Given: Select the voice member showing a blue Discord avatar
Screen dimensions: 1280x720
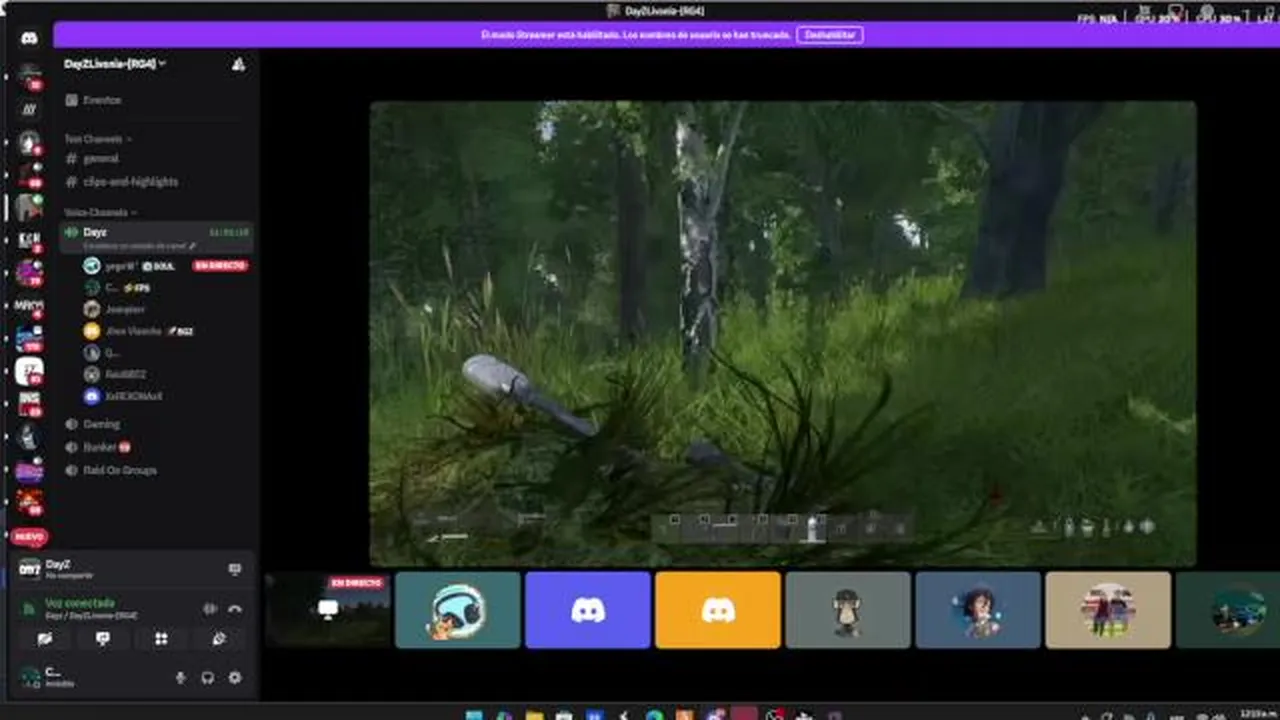Looking at the screenshot, I should tap(125, 396).
